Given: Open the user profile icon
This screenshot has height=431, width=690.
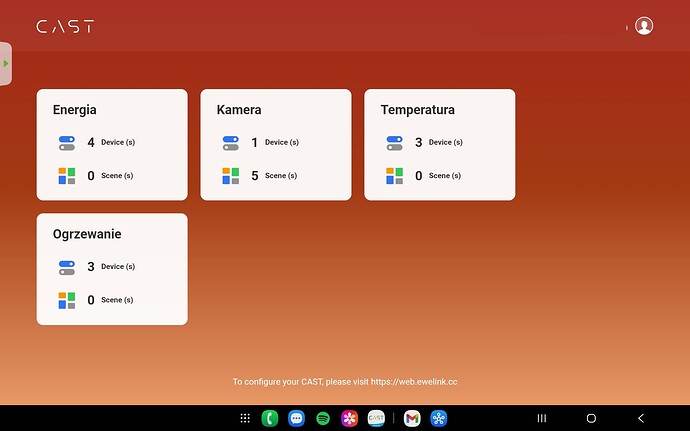Looking at the screenshot, I should (644, 26).
